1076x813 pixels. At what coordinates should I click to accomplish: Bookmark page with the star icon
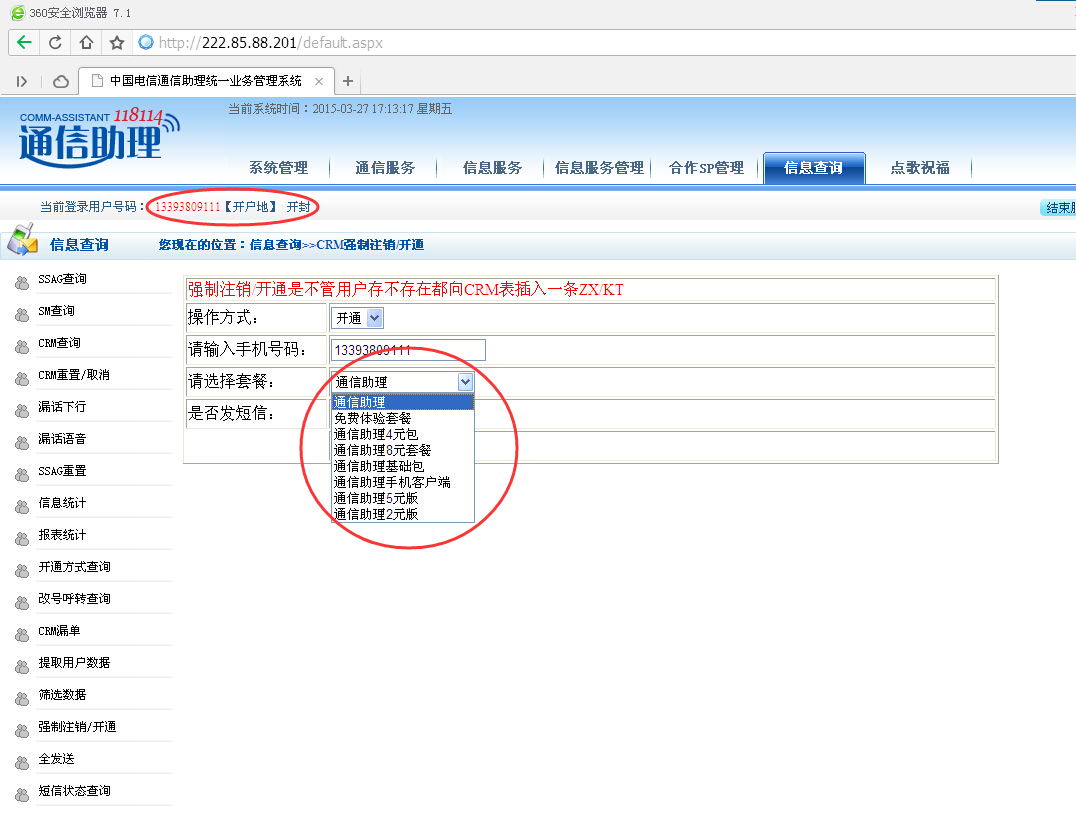(x=117, y=43)
